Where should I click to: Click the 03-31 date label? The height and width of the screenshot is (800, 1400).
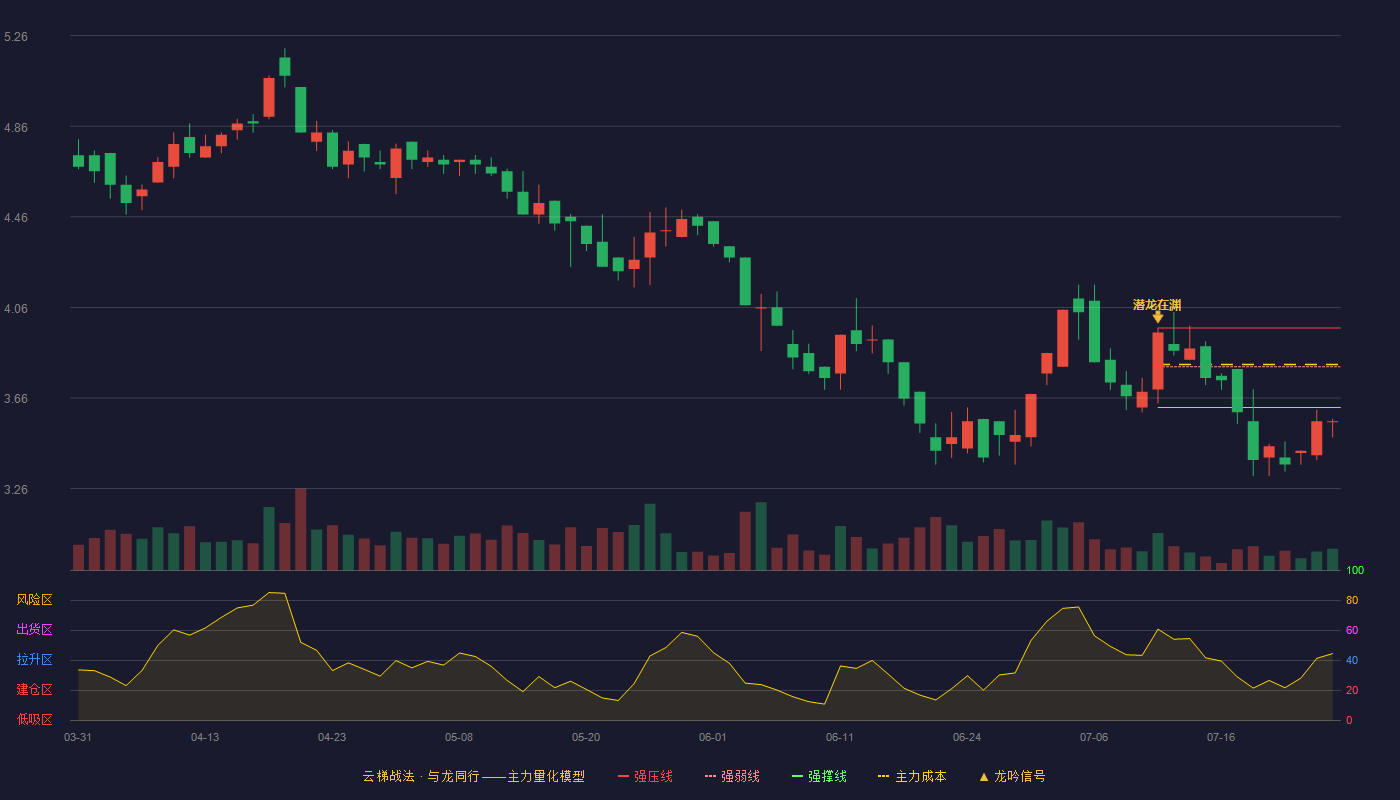(x=78, y=737)
